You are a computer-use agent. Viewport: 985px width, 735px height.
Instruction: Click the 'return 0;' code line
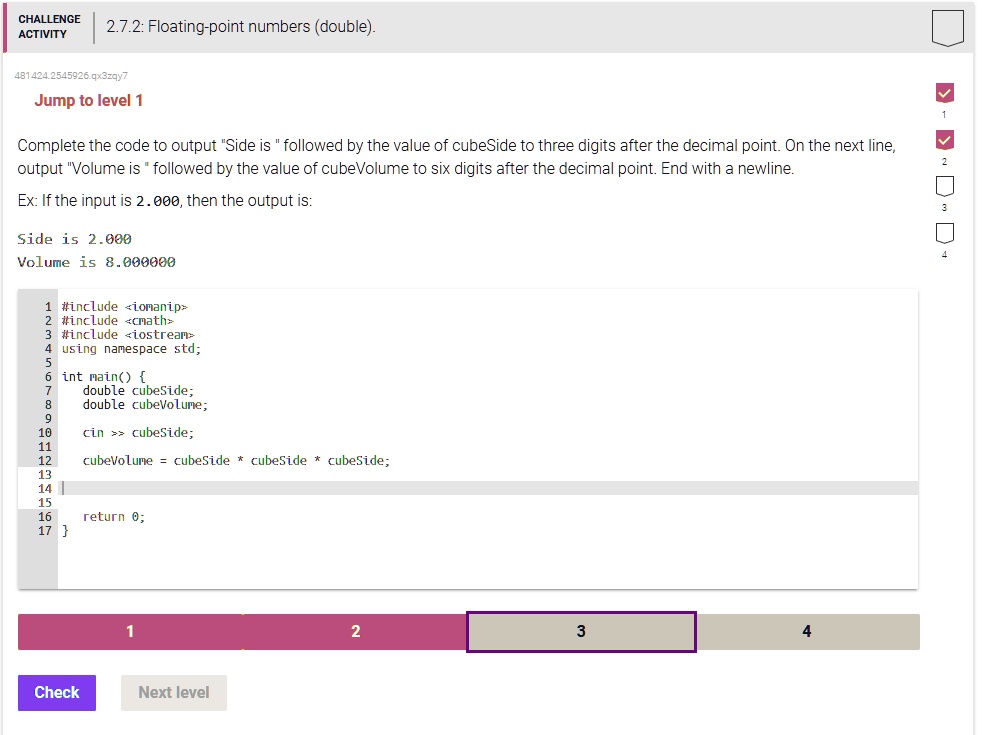click(114, 516)
